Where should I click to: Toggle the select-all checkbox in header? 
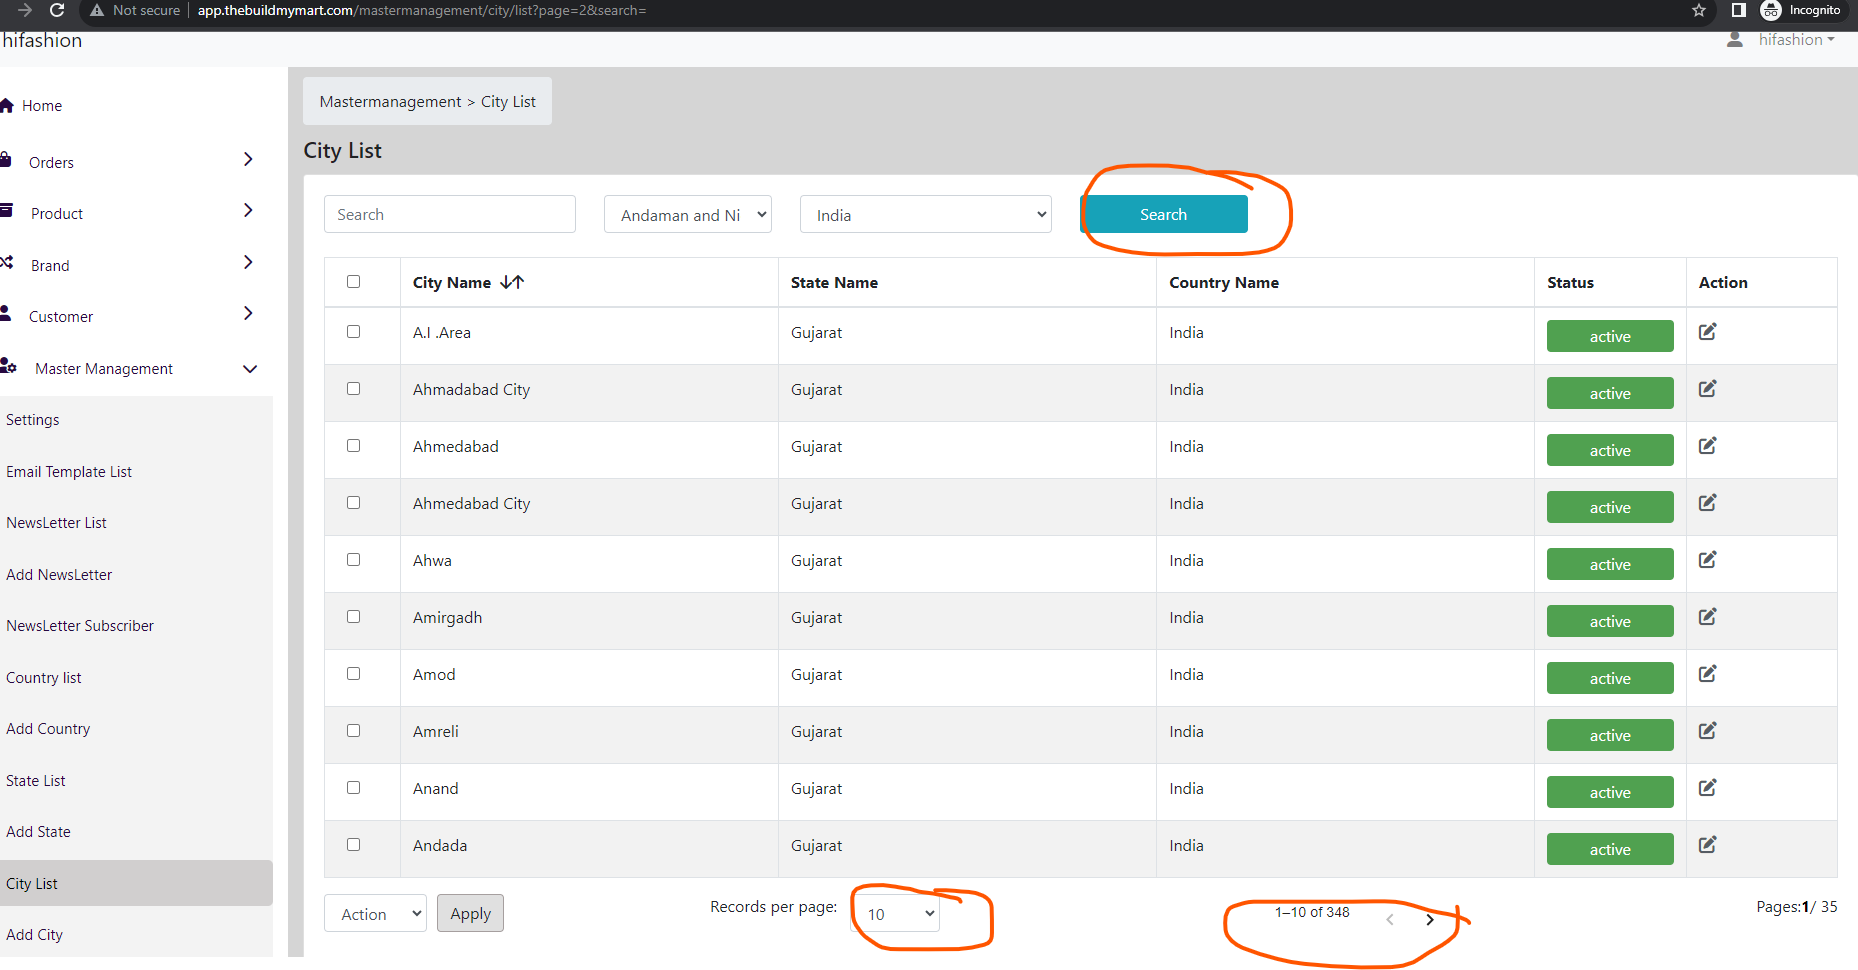pos(353,281)
